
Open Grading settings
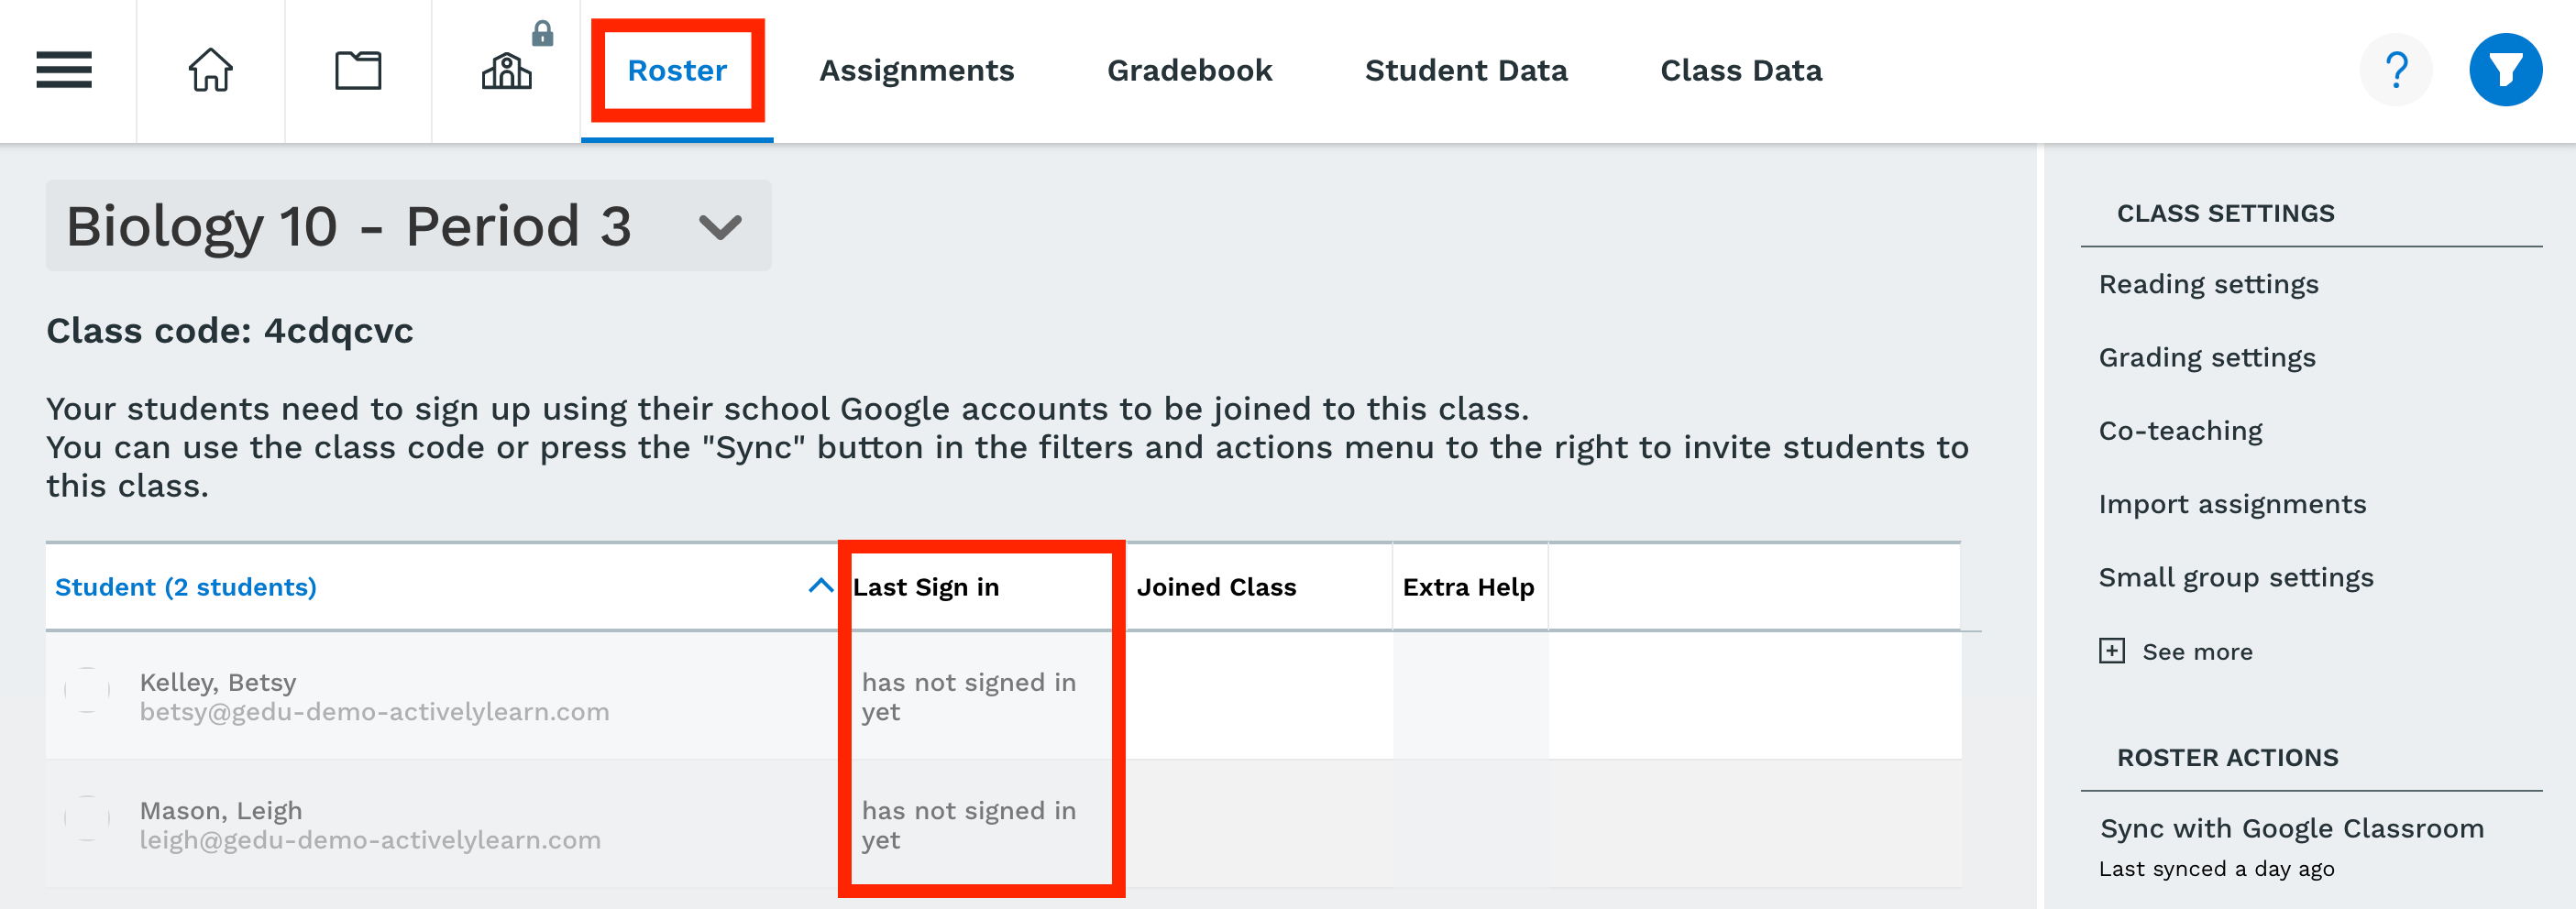[2207, 357]
